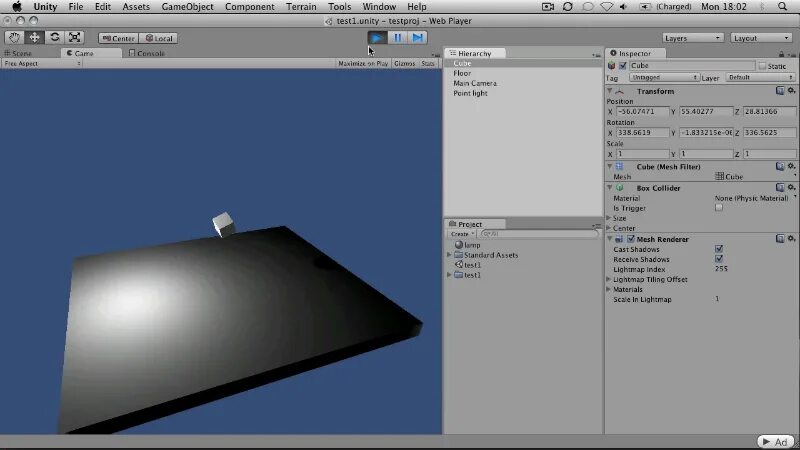Open the GameObject menu
This screenshot has width=800, height=450.
(x=187, y=7)
